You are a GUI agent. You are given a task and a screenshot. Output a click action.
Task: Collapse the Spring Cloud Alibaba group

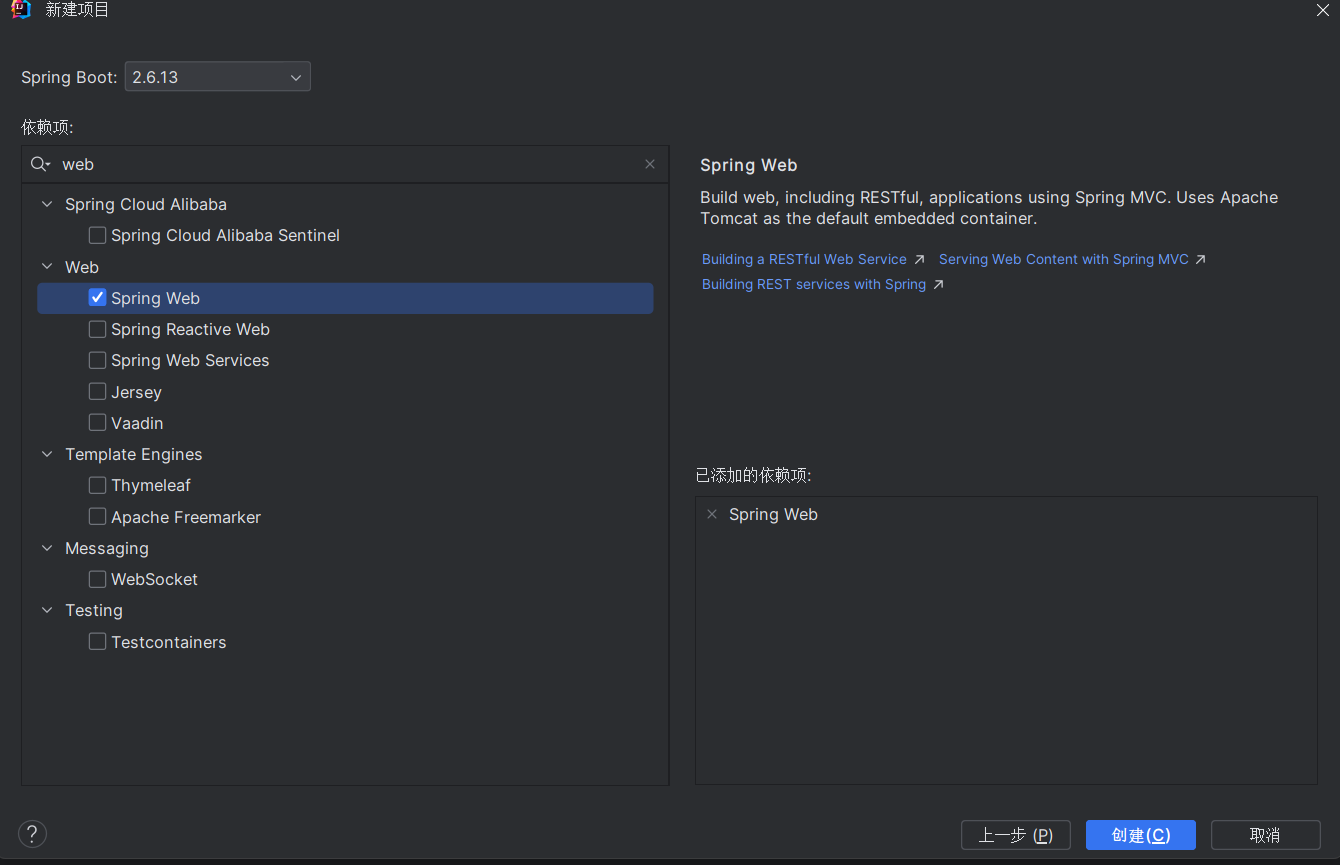coord(47,204)
